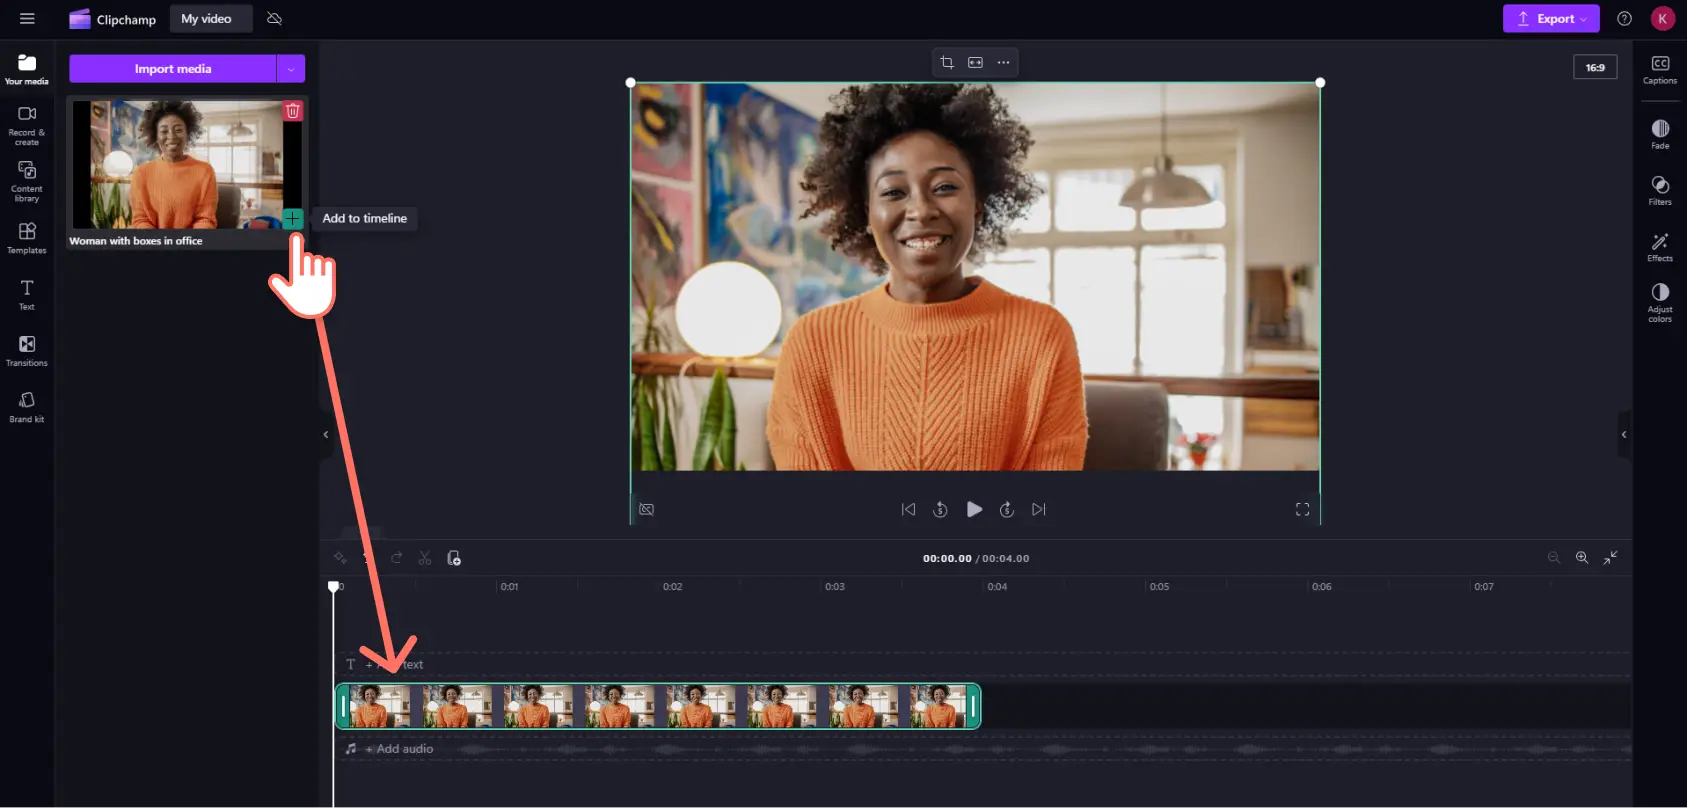This screenshot has height=808, width=1687.
Task: Zoom out the timeline
Action: (1554, 558)
